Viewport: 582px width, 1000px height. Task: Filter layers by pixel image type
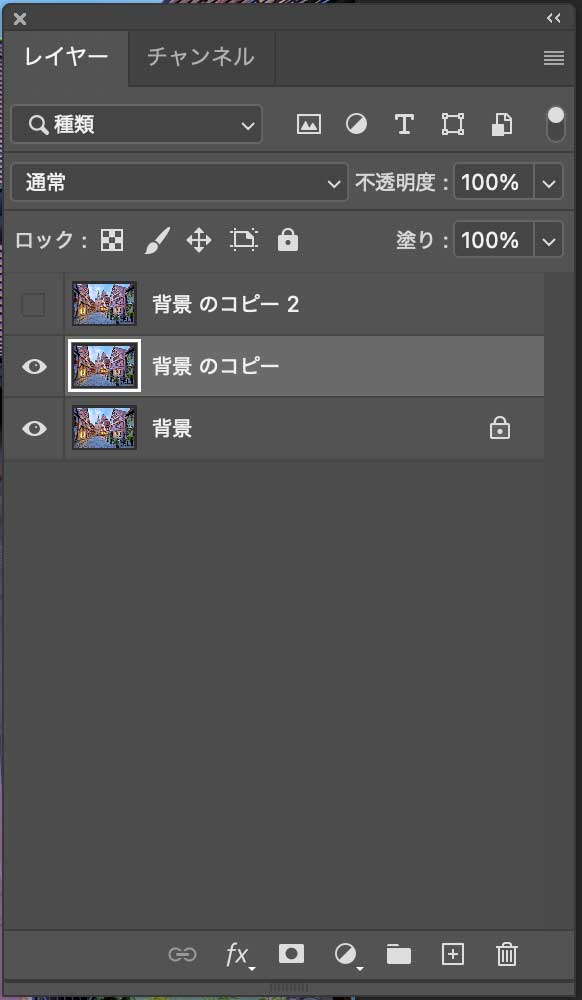(309, 124)
